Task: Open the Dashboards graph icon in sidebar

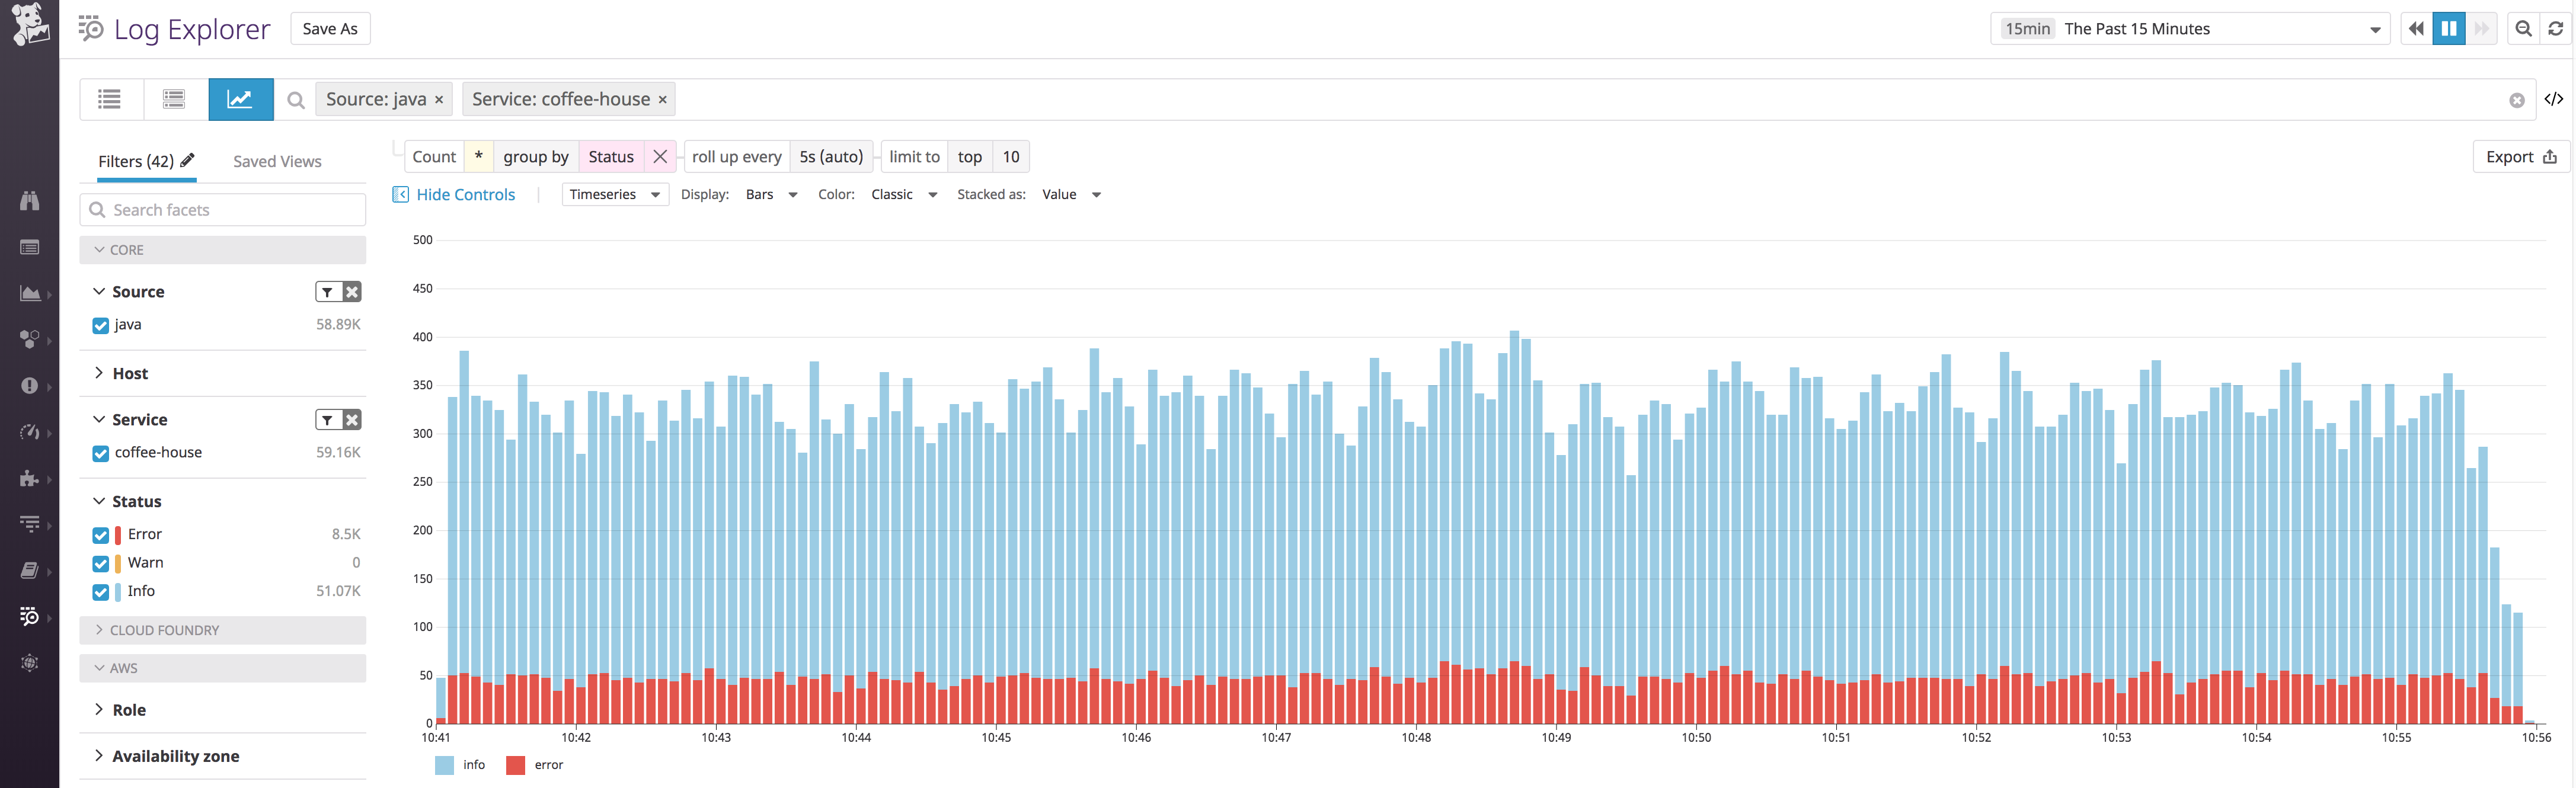Action: pyautogui.click(x=30, y=293)
